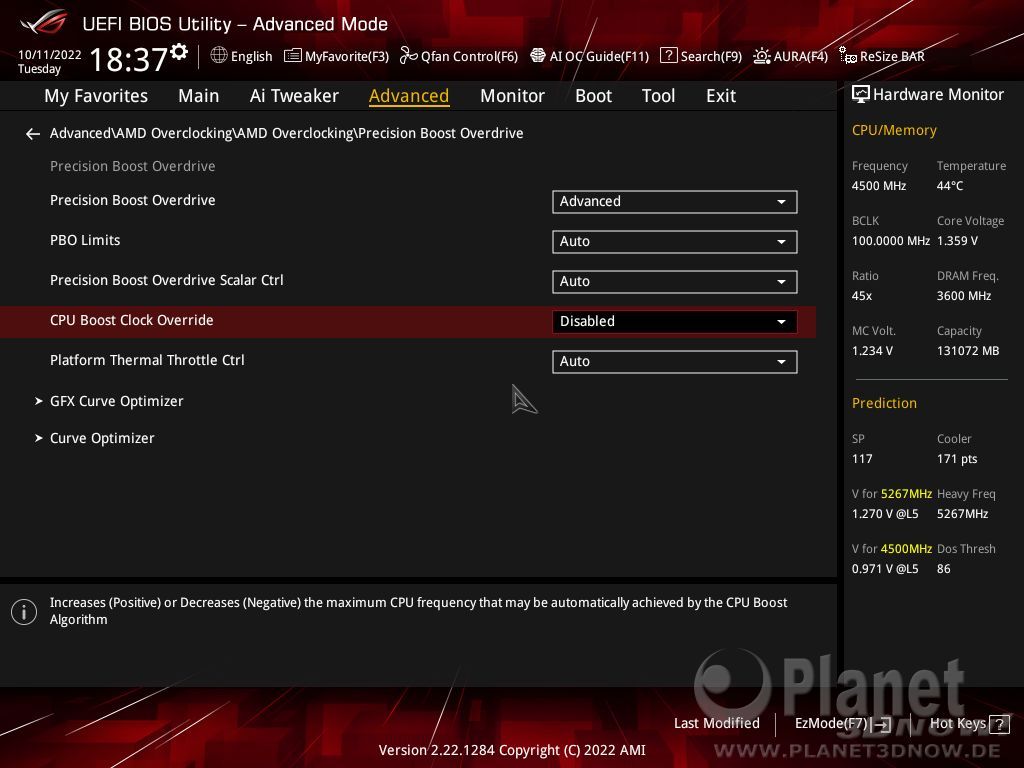Click the ROG logo icon

coord(43,23)
